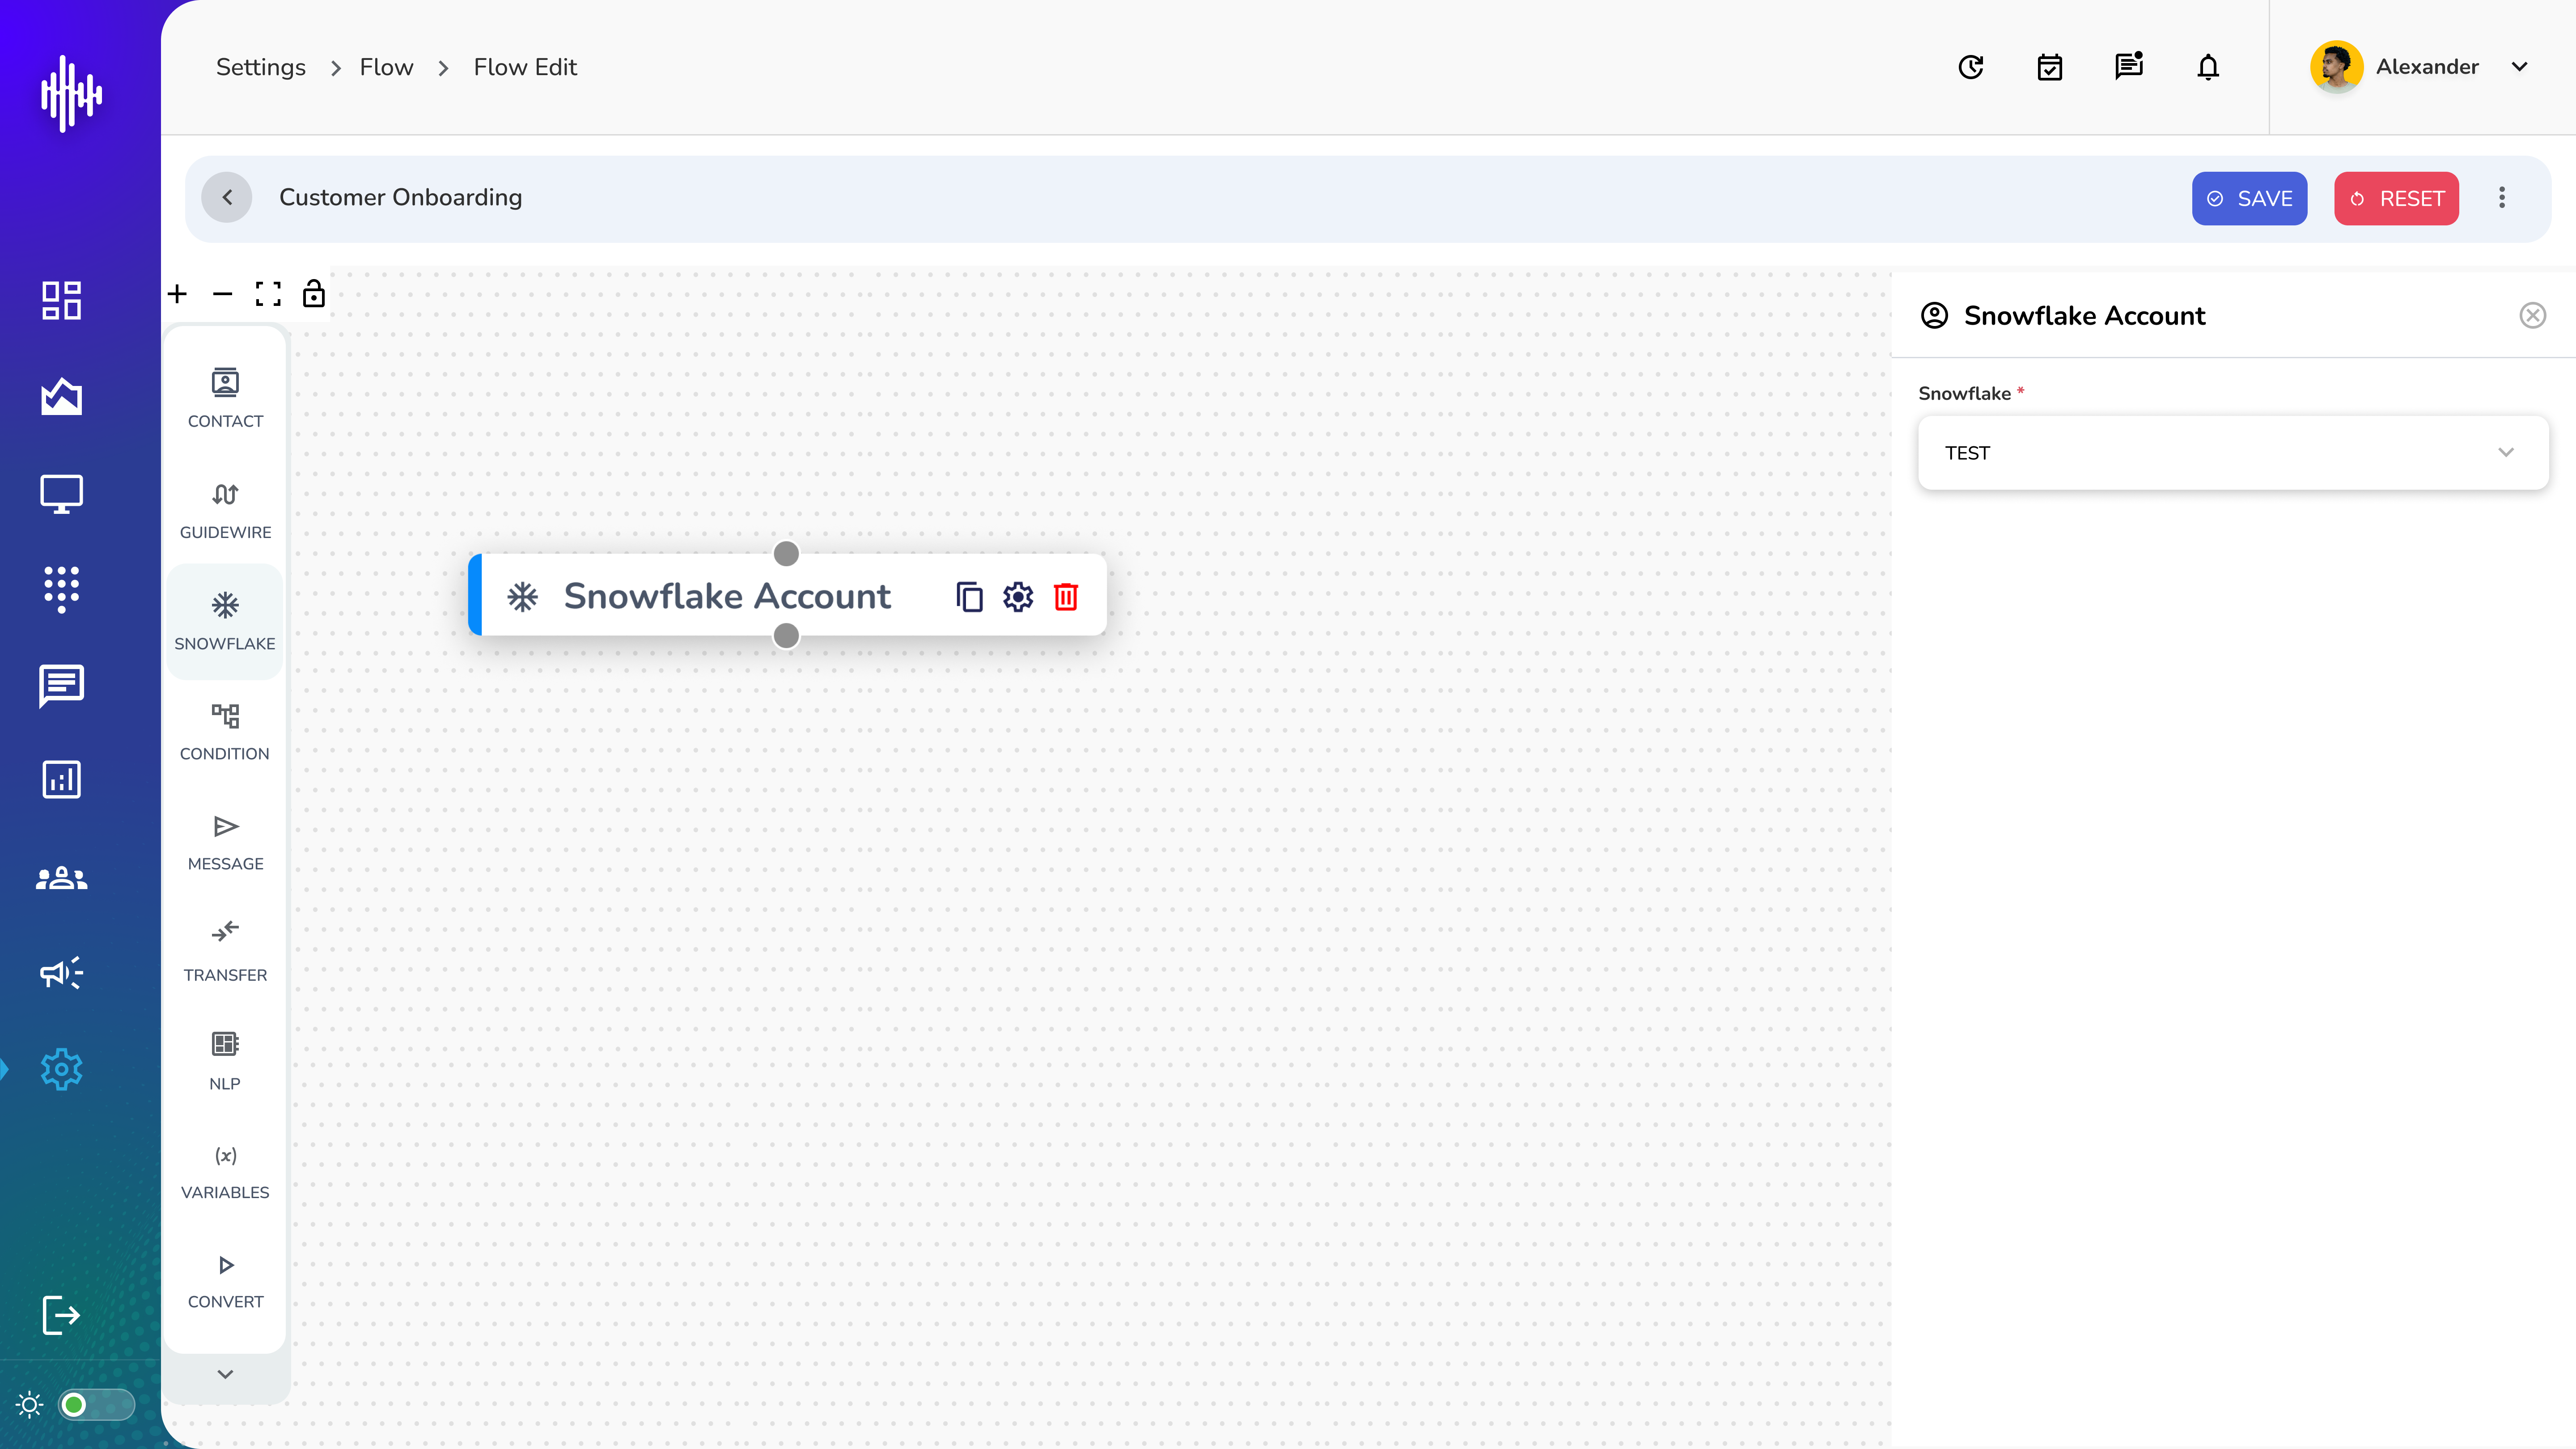
Task: Open Snowflake Account node settings gear
Action: pyautogui.click(x=1018, y=597)
